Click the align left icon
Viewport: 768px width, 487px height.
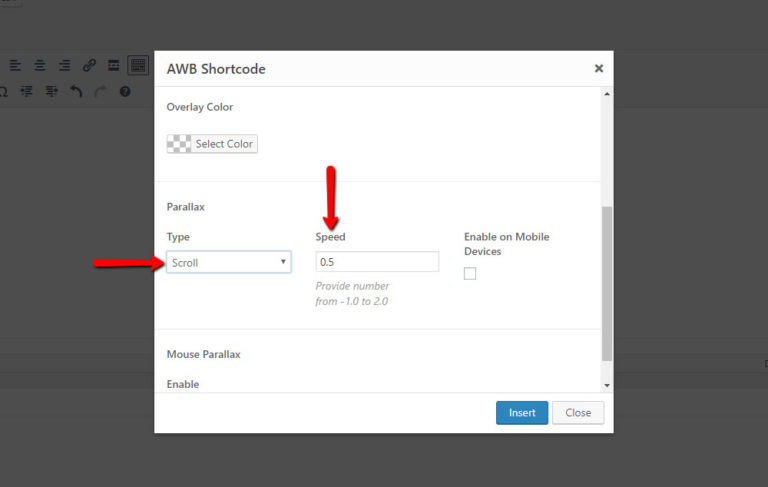coord(15,66)
